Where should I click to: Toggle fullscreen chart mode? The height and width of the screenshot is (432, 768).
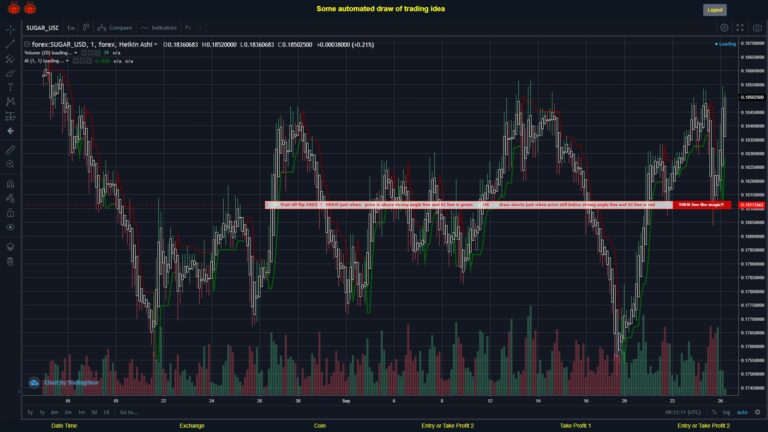coord(740,28)
